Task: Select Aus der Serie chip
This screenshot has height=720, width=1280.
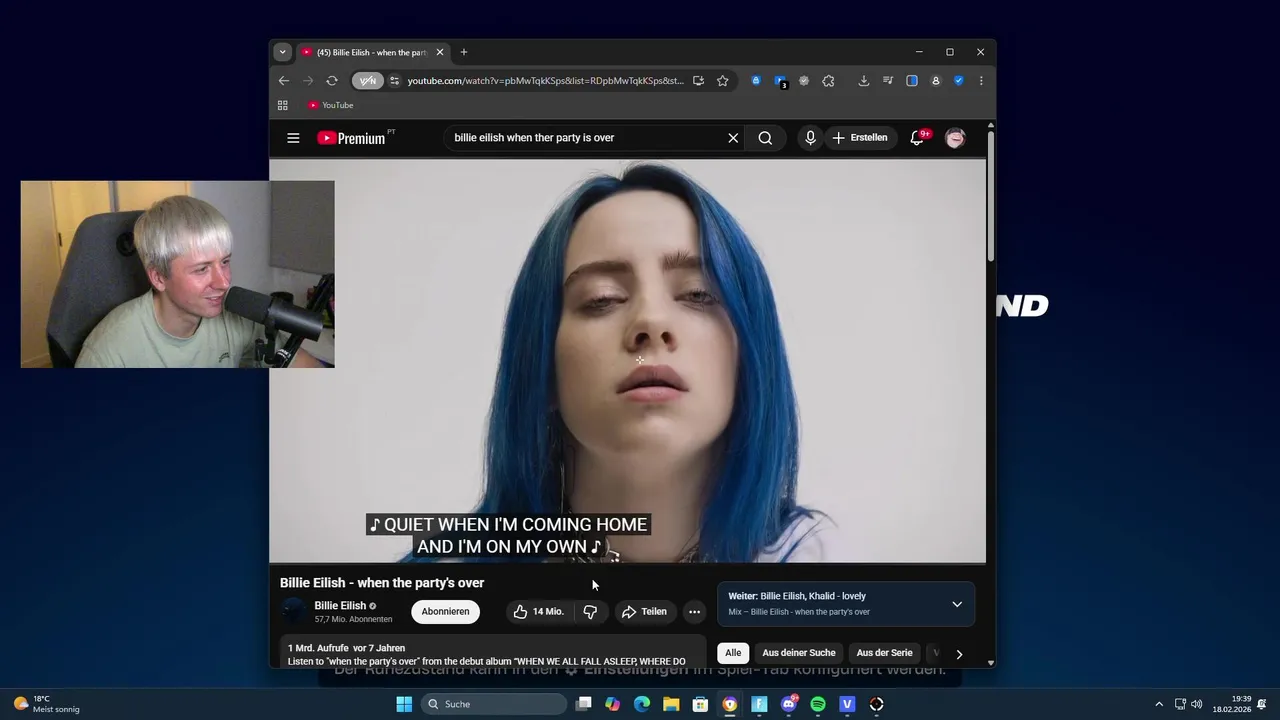Action: point(885,653)
